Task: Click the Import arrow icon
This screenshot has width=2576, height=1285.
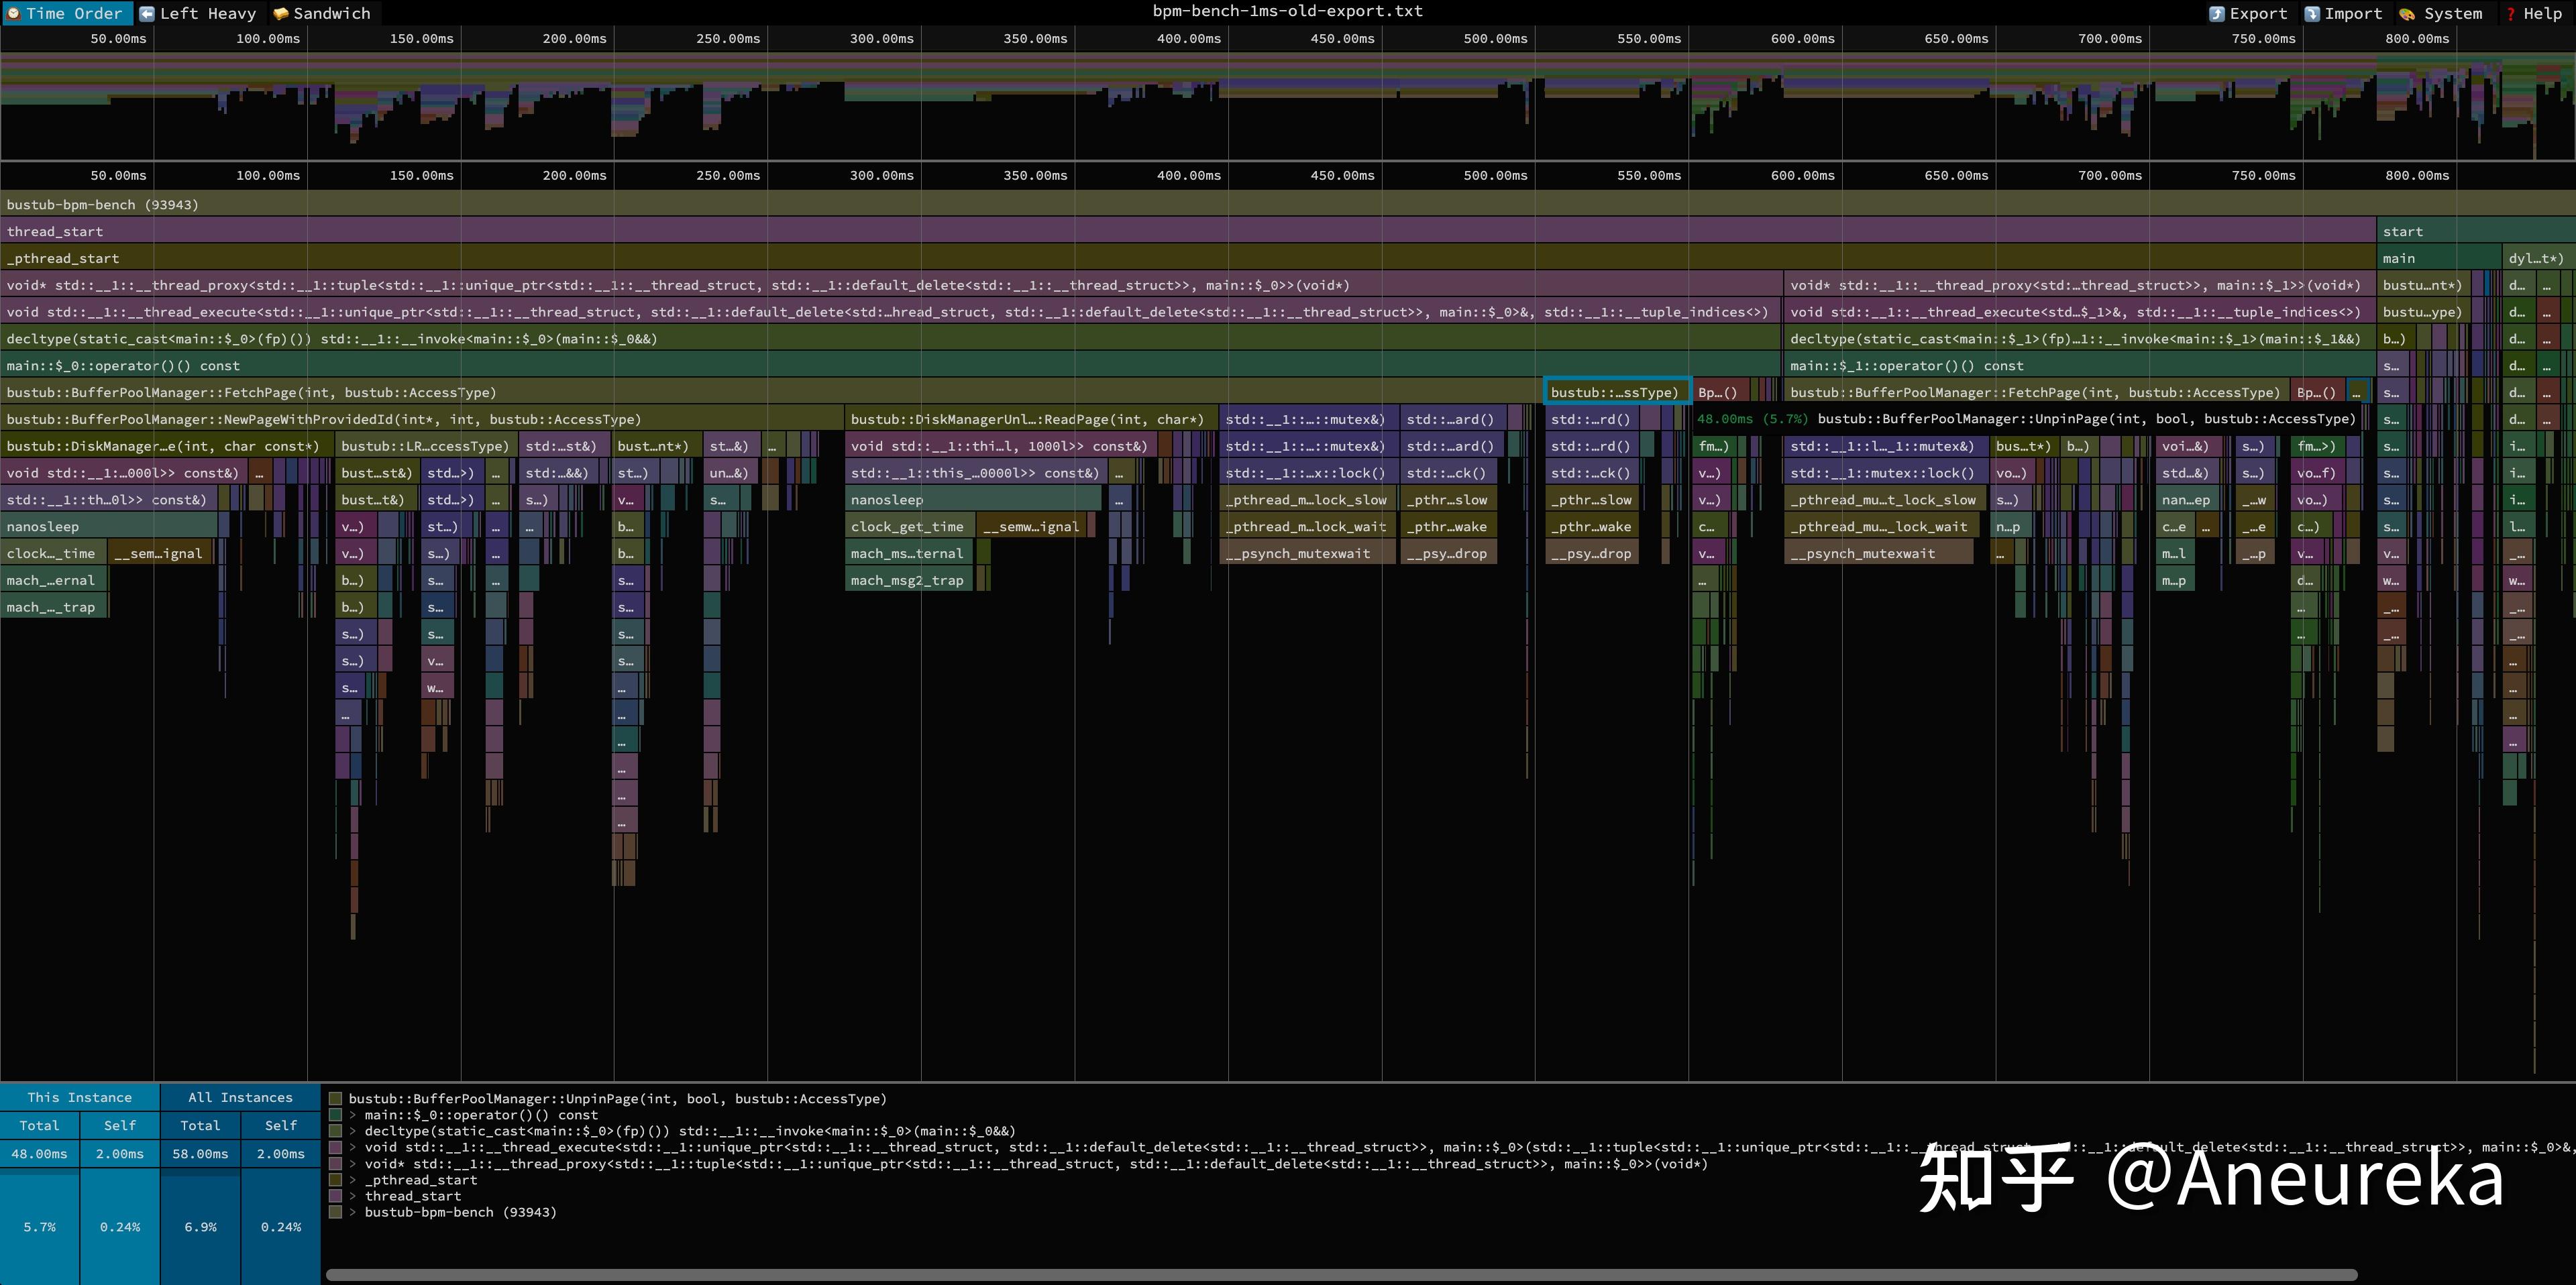Action: coord(2313,14)
